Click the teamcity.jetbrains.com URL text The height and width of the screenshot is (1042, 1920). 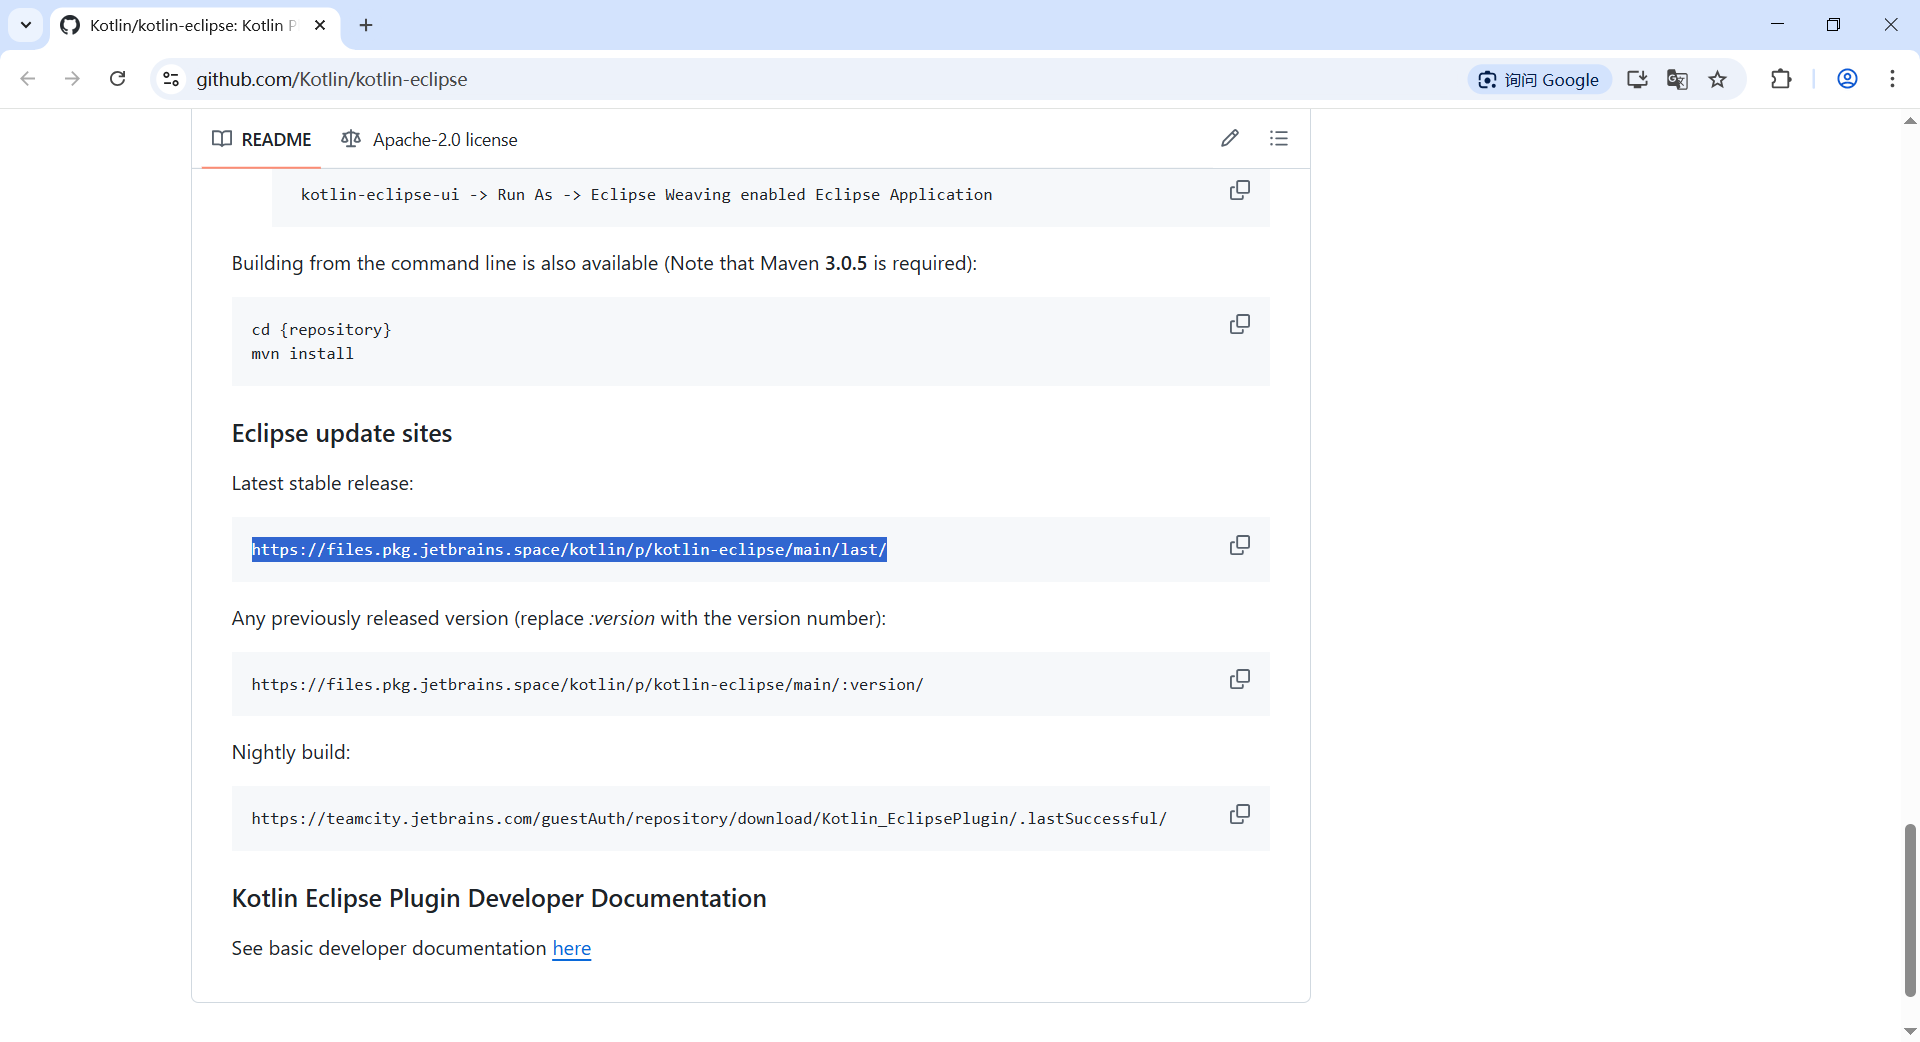(x=709, y=818)
